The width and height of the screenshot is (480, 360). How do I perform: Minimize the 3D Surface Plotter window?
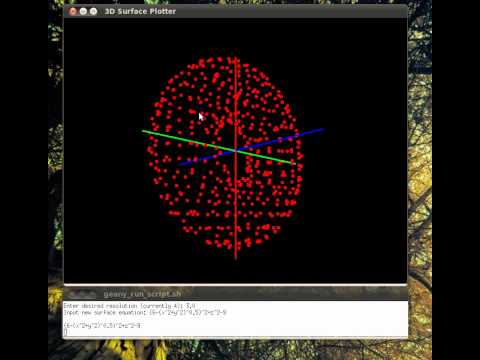click(x=83, y=11)
